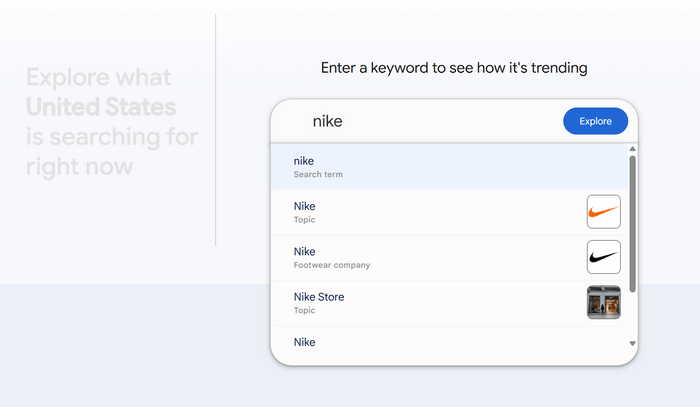Click the suggestion list scrollbar thumb
The height and width of the screenshot is (407, 700).
pyautogui.click(x=632, y=224)
